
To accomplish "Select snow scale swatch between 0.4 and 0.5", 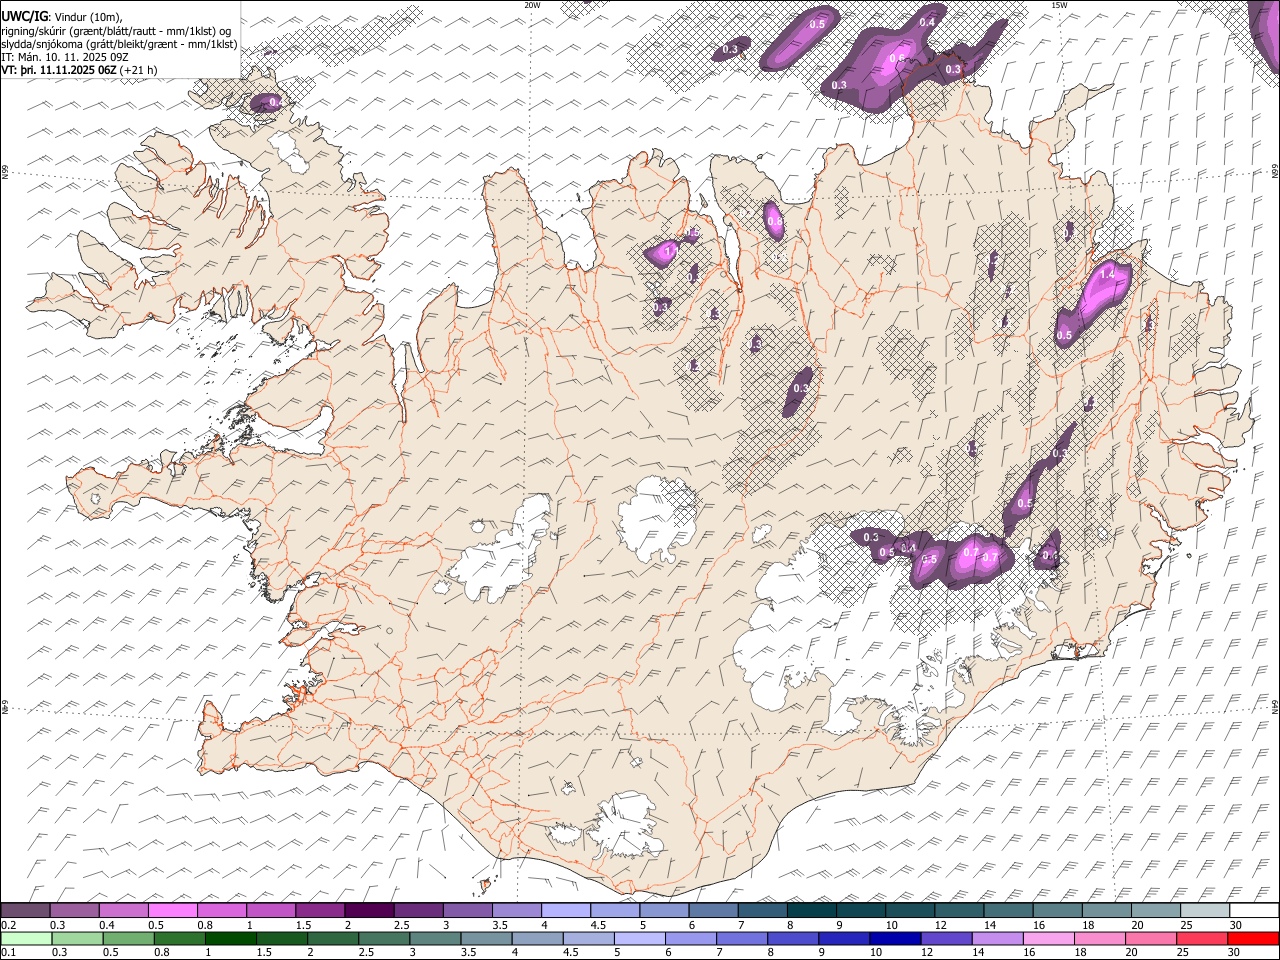I will [123, 911].
